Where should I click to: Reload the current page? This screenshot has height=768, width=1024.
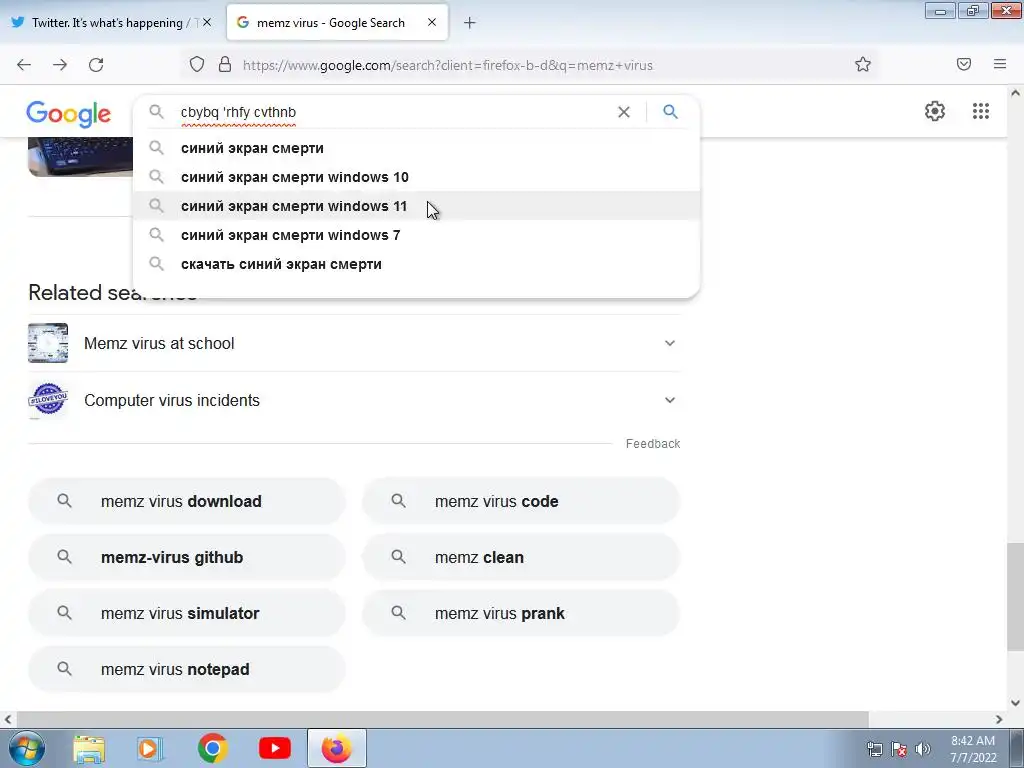[96, 65]
